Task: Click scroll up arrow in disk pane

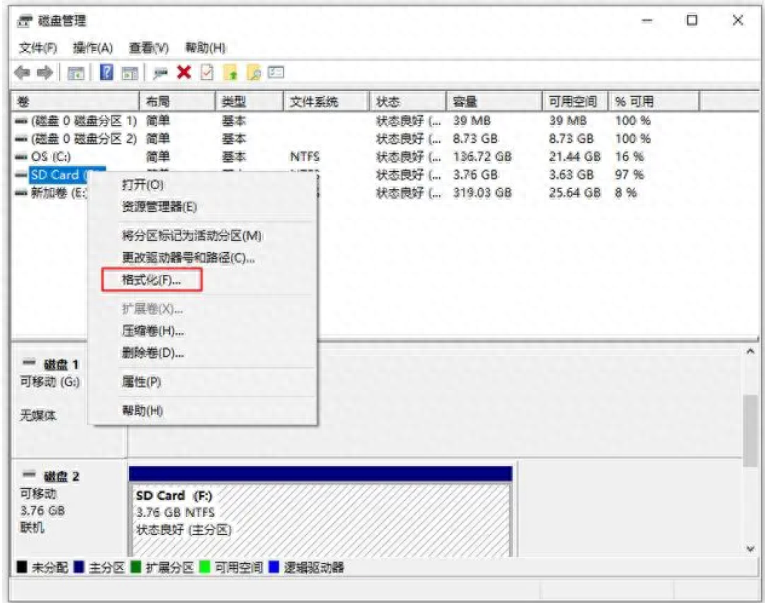Action: click(x=750, y=351)
